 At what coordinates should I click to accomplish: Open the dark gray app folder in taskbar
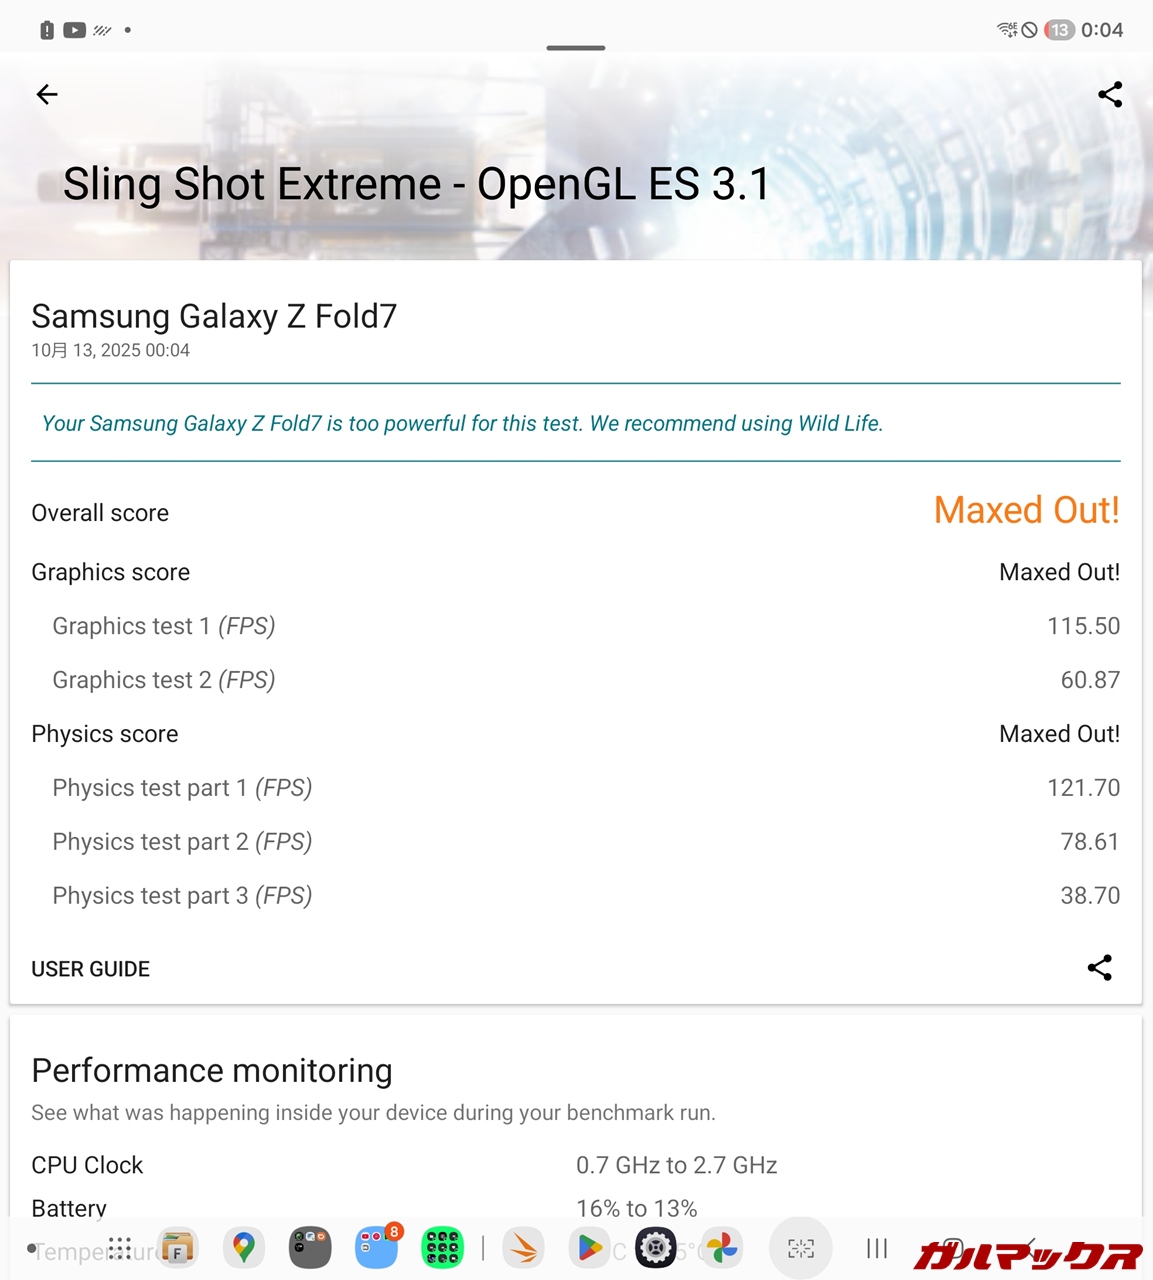pyautogui.click(x=310, y=1248)
